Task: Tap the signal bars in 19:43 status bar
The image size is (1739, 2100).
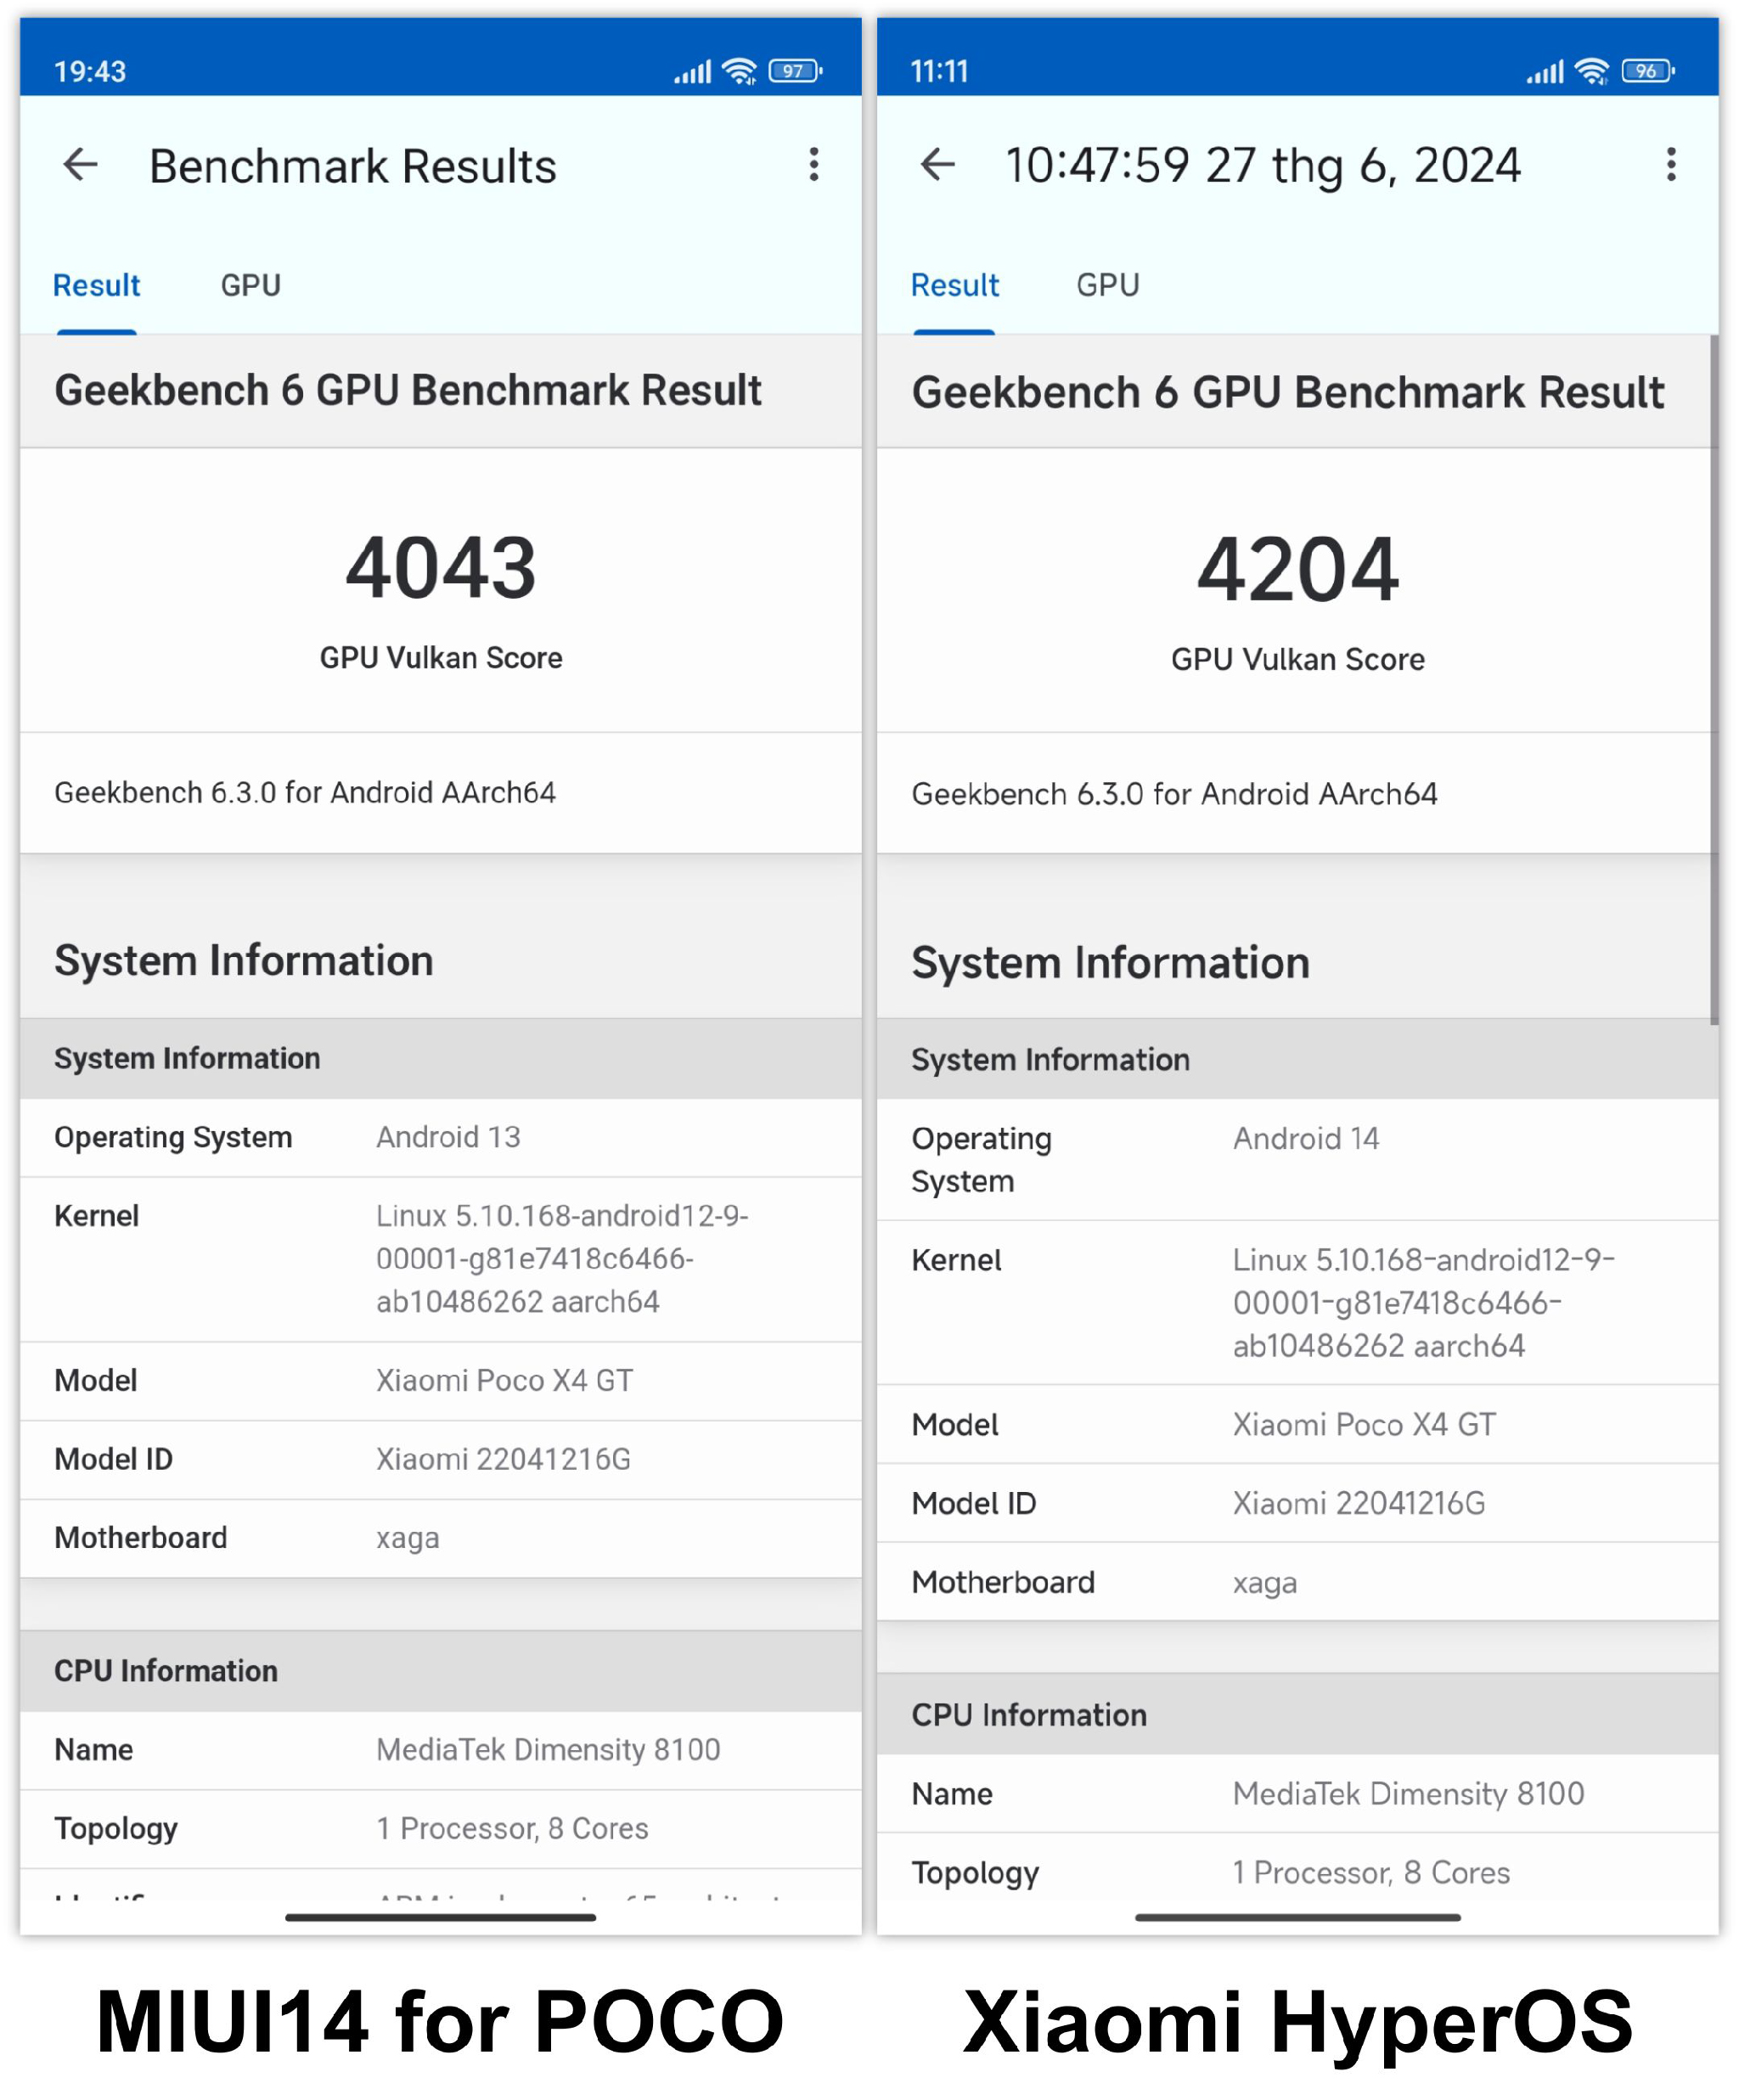Action: [x=692, y=72]
